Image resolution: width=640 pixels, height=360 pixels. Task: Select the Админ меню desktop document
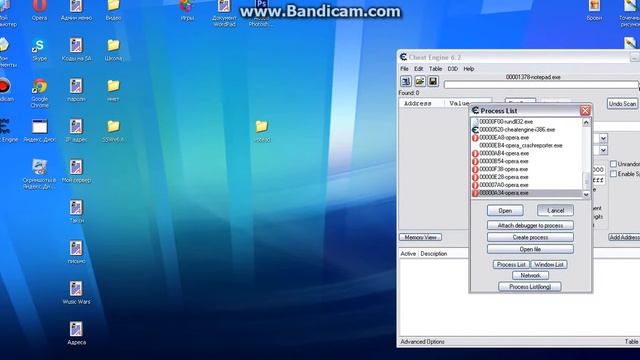(76, 10)
